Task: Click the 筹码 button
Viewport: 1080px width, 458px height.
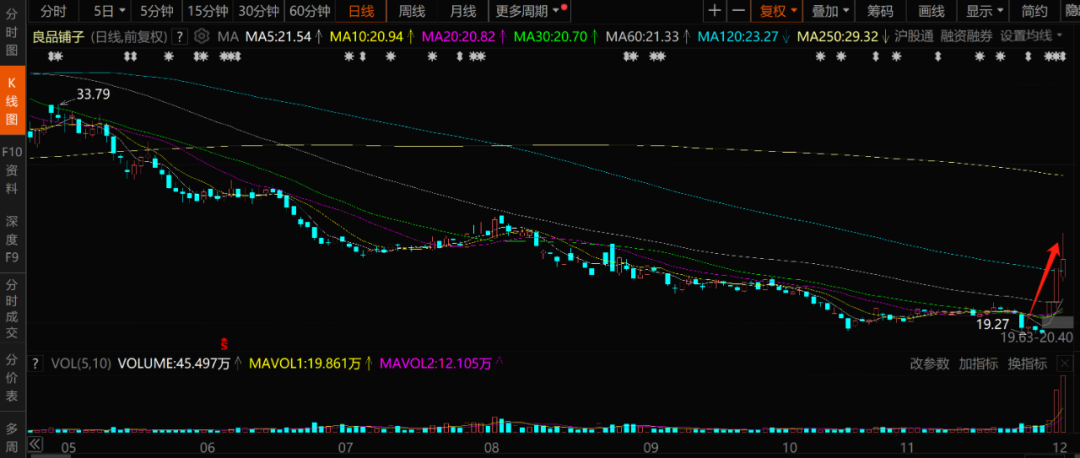Action: [x=880, y=10]
